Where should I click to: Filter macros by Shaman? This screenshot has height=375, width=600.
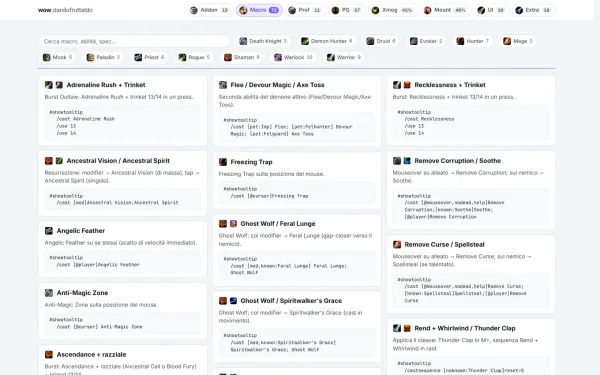[x=242, y=57]
